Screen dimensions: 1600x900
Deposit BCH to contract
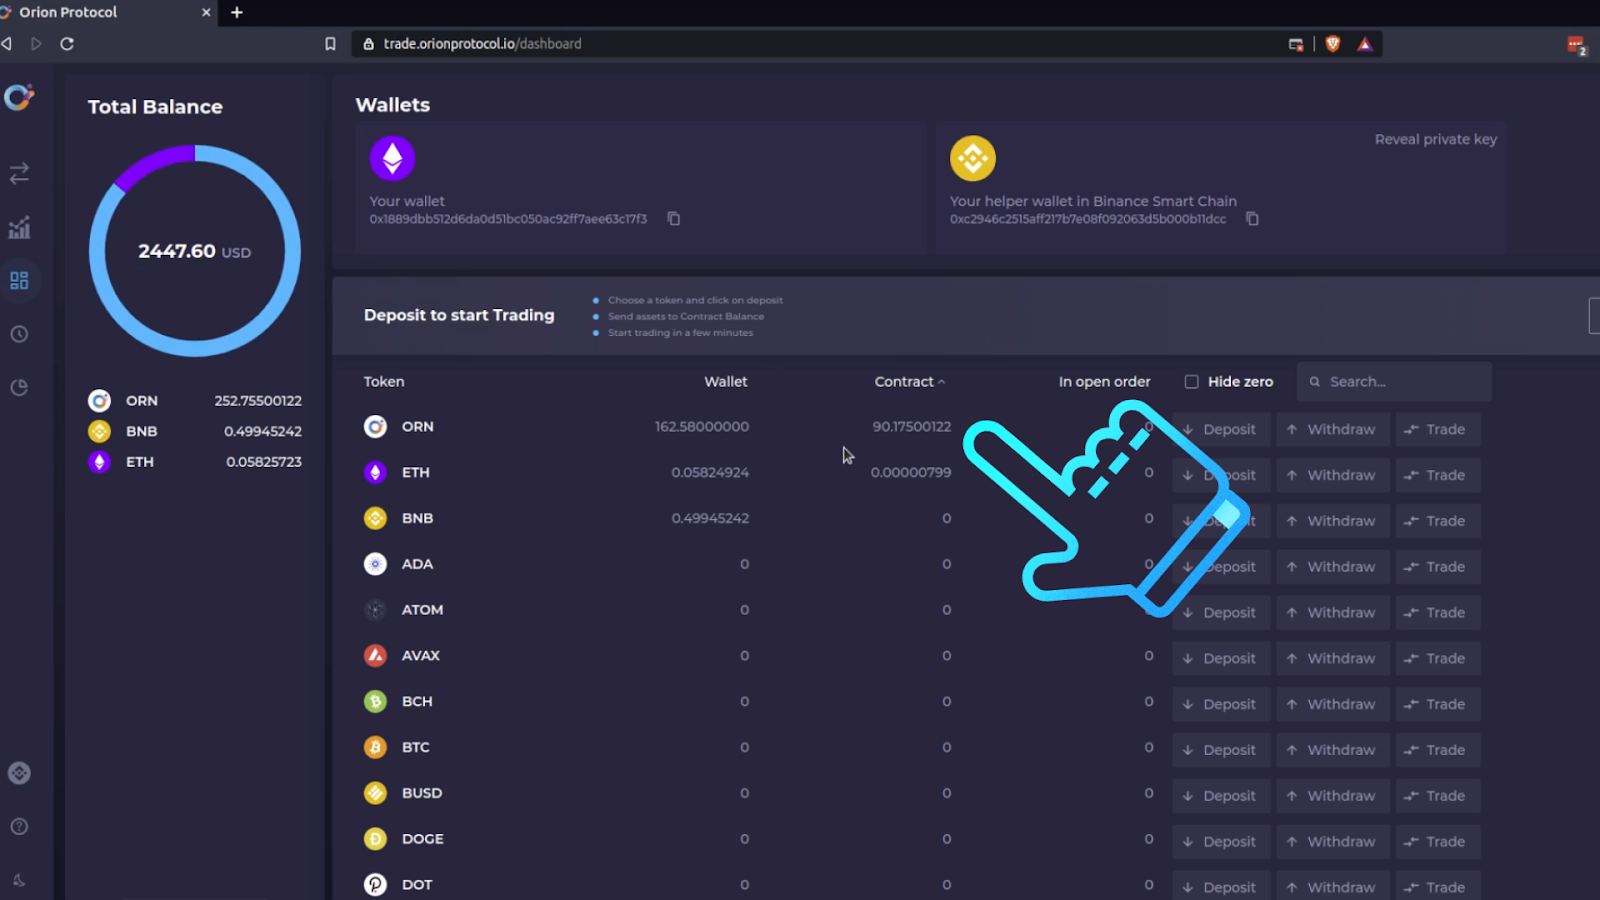click(x=1221, y=704)
